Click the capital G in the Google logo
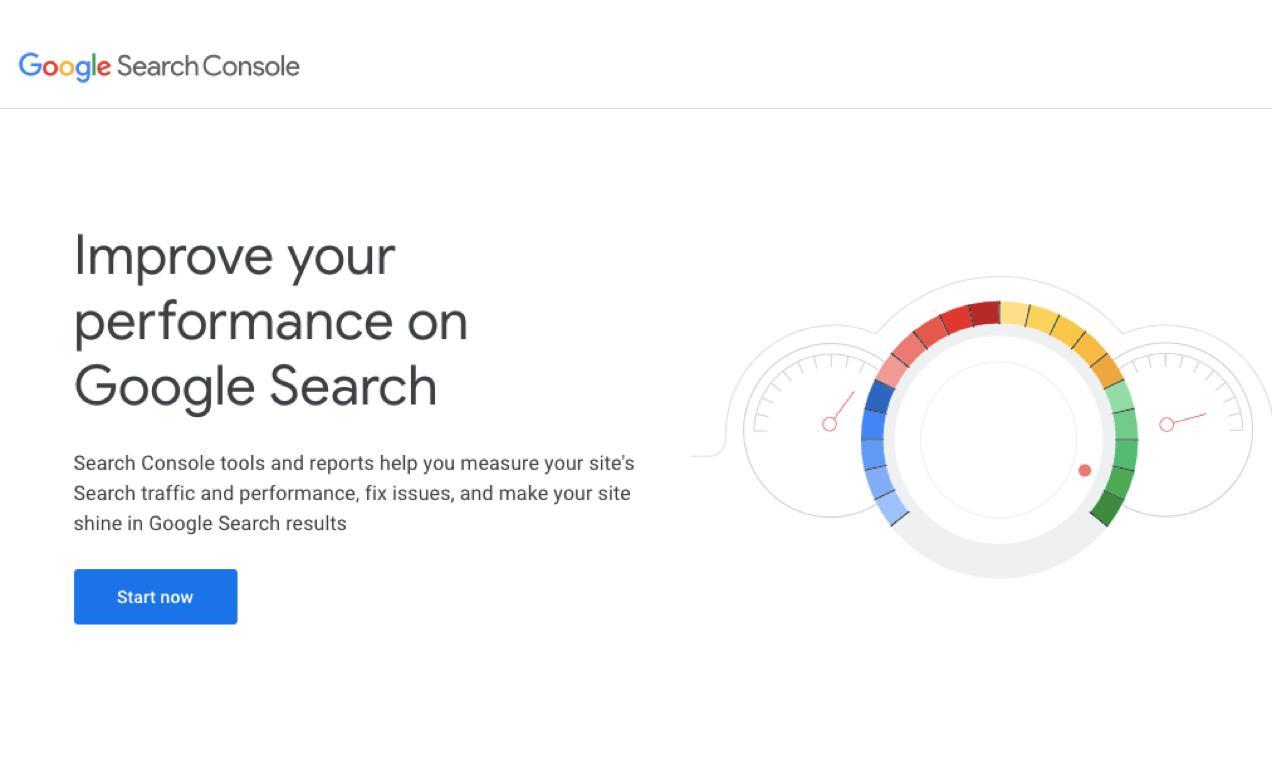This screenshot has width=1272, height=760. [29, 66]
